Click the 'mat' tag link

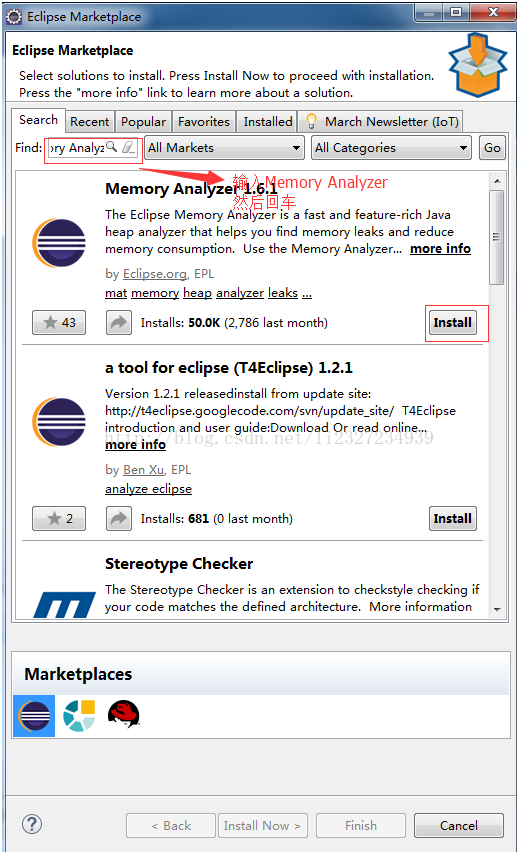click(x=116, y=293)
